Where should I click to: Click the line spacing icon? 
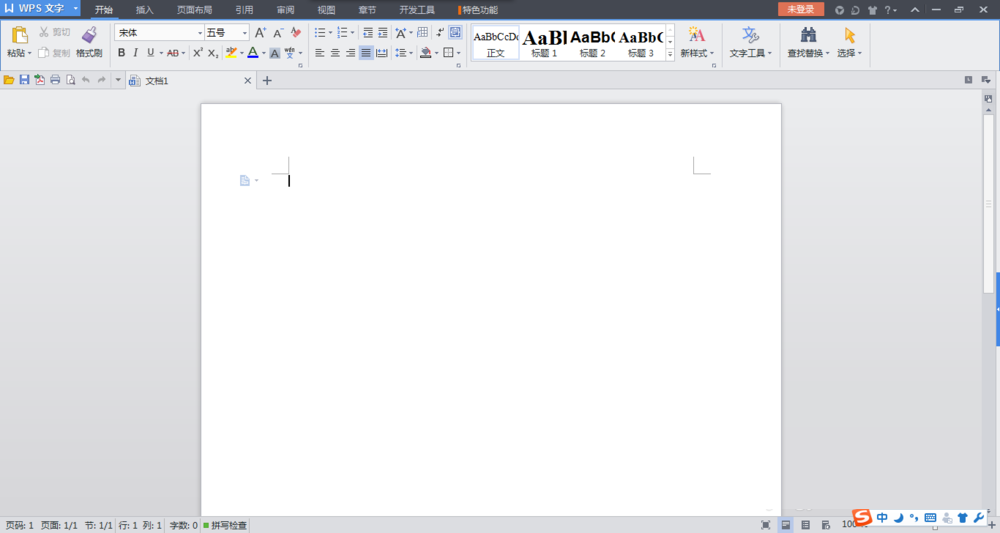coord(401,53)
